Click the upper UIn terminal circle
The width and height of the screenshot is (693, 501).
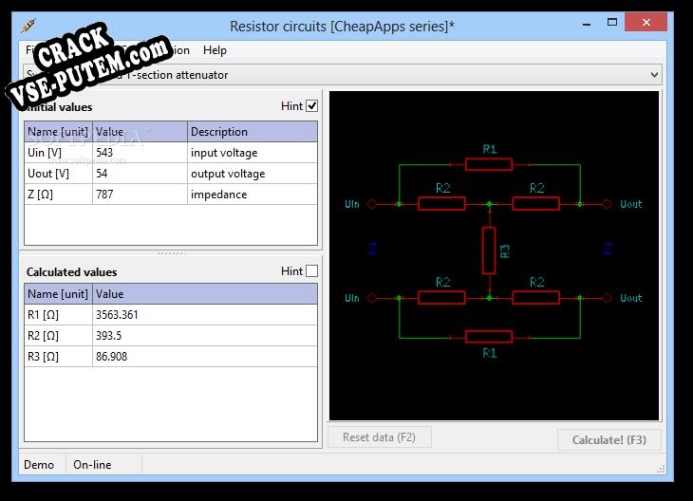[x=372, y=204]
